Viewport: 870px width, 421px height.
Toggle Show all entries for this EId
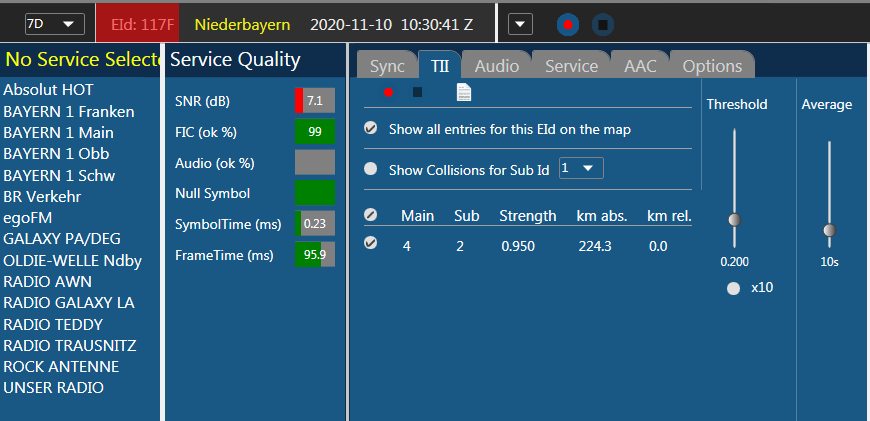[x=371, y=128]
